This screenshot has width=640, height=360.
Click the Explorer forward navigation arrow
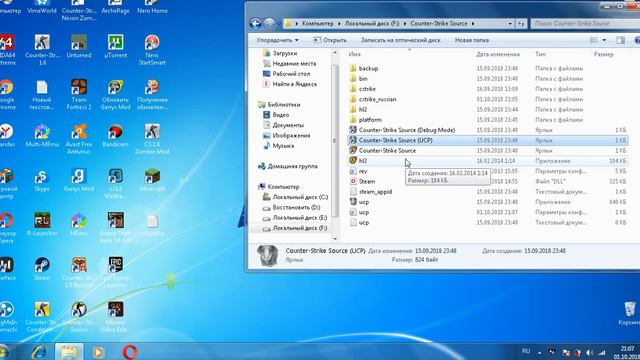(x=269, y=24)
